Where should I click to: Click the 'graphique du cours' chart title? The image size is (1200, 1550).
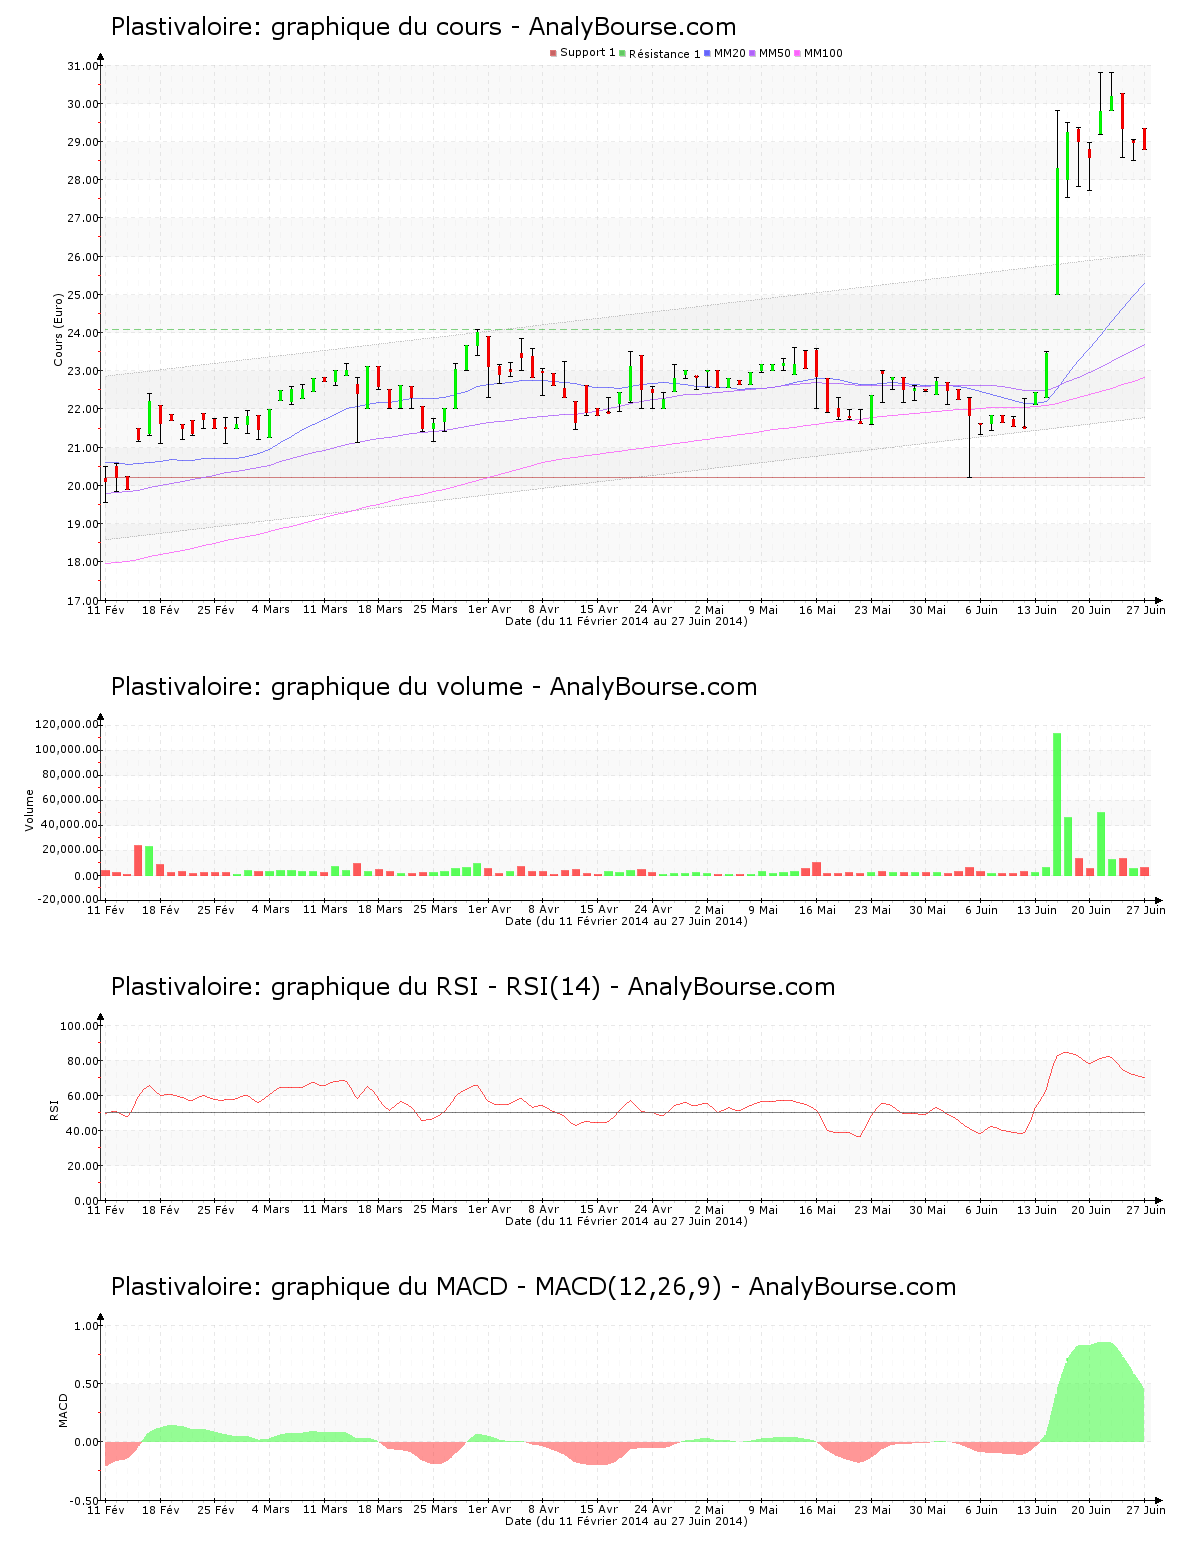[x=424, y=27]
